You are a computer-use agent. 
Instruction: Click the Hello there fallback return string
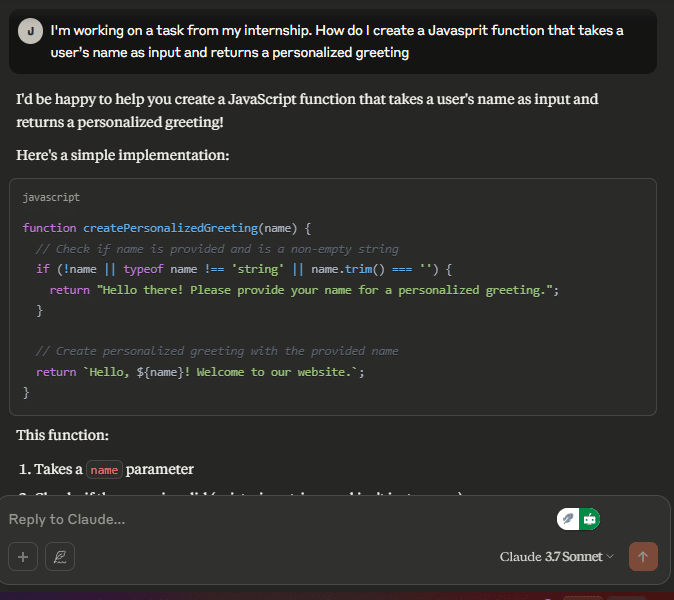pyautogui.click(x=325, y=291)
